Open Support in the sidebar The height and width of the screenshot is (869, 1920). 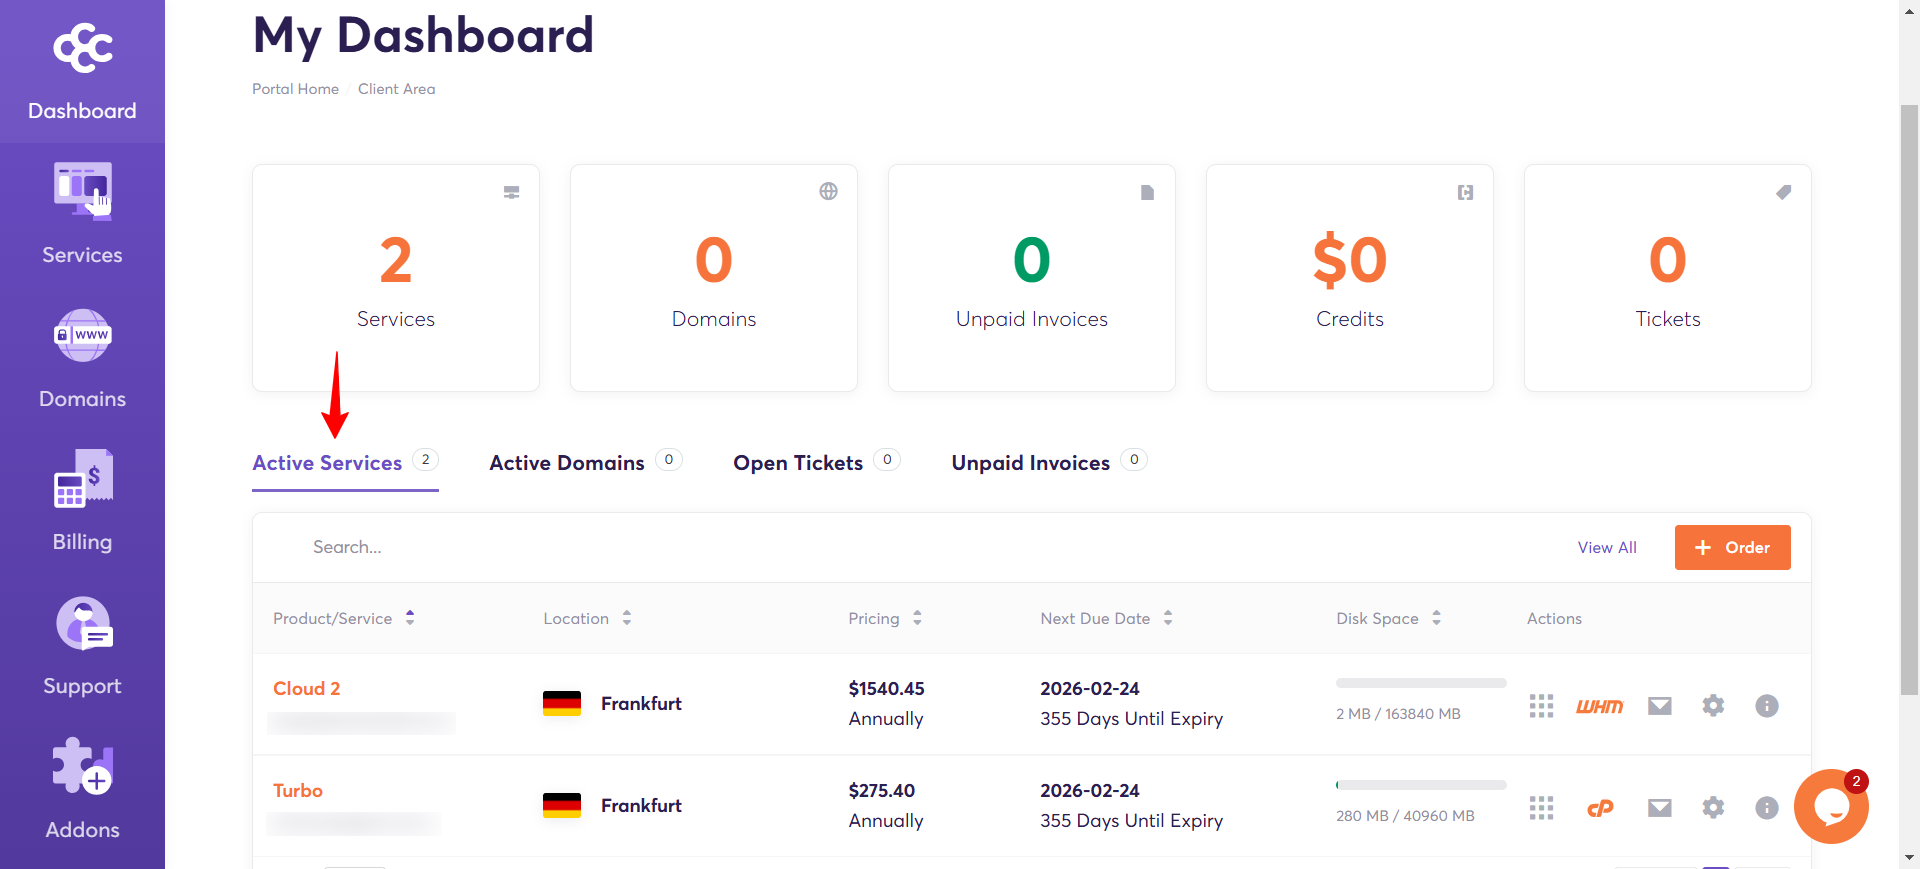[x=82, y=645]
